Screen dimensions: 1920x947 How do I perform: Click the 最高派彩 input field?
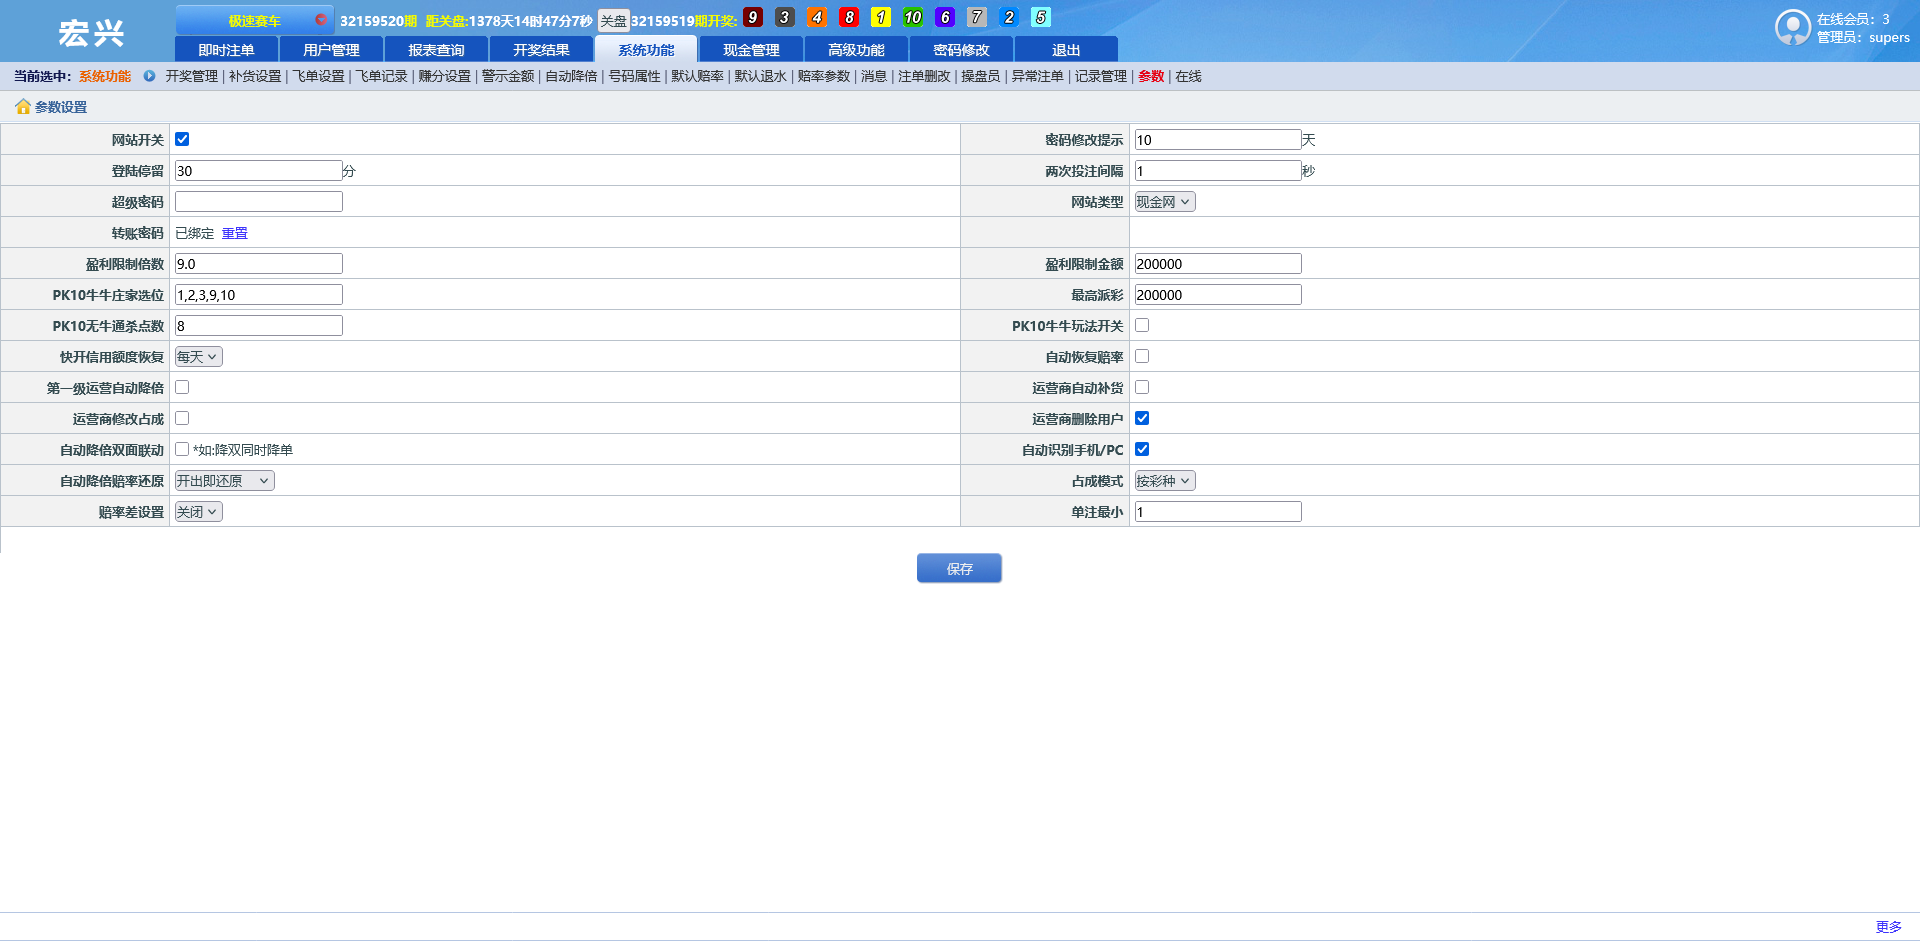coord(1218,295)
